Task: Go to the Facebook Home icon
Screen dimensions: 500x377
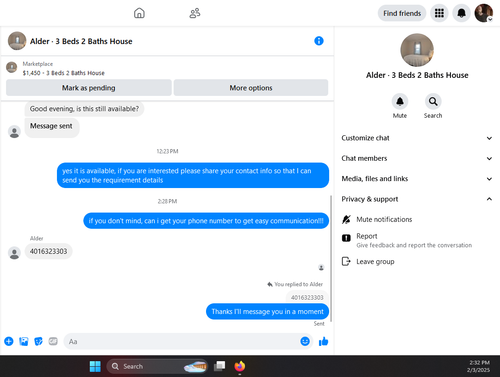Action: click(139, 13)
